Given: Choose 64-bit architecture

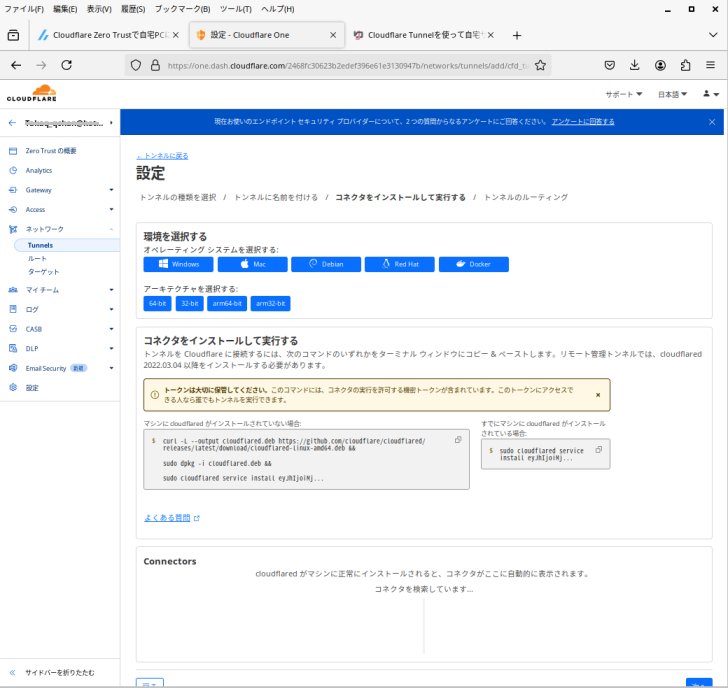Looking at the screenshot, I should (157, 304).
